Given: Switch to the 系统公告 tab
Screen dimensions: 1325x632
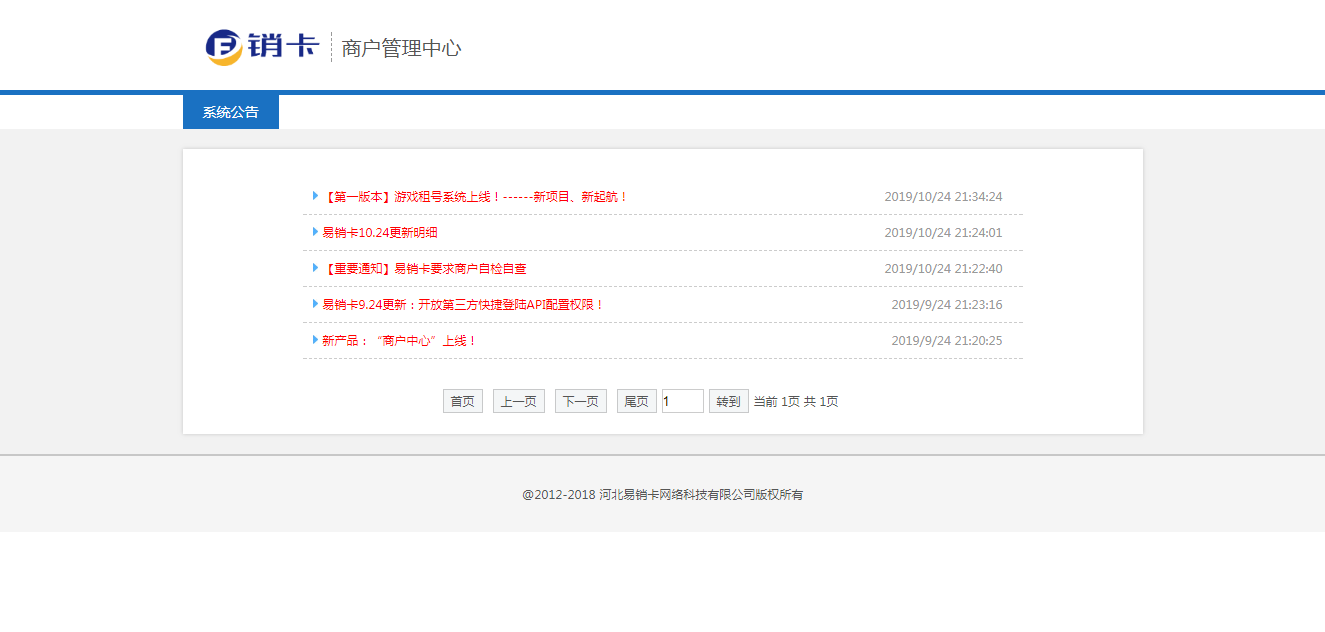Looking at the screenshot, I should (230, 112).
